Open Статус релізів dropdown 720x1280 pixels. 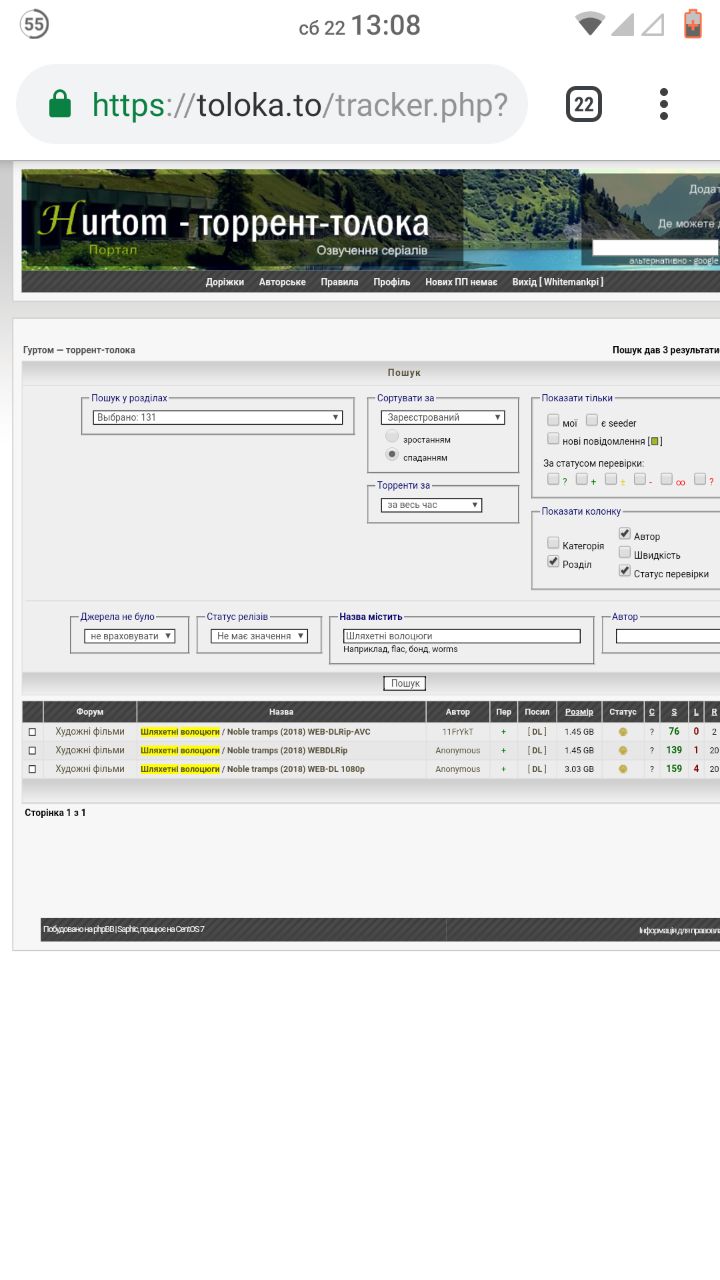[x=260, y=636]
